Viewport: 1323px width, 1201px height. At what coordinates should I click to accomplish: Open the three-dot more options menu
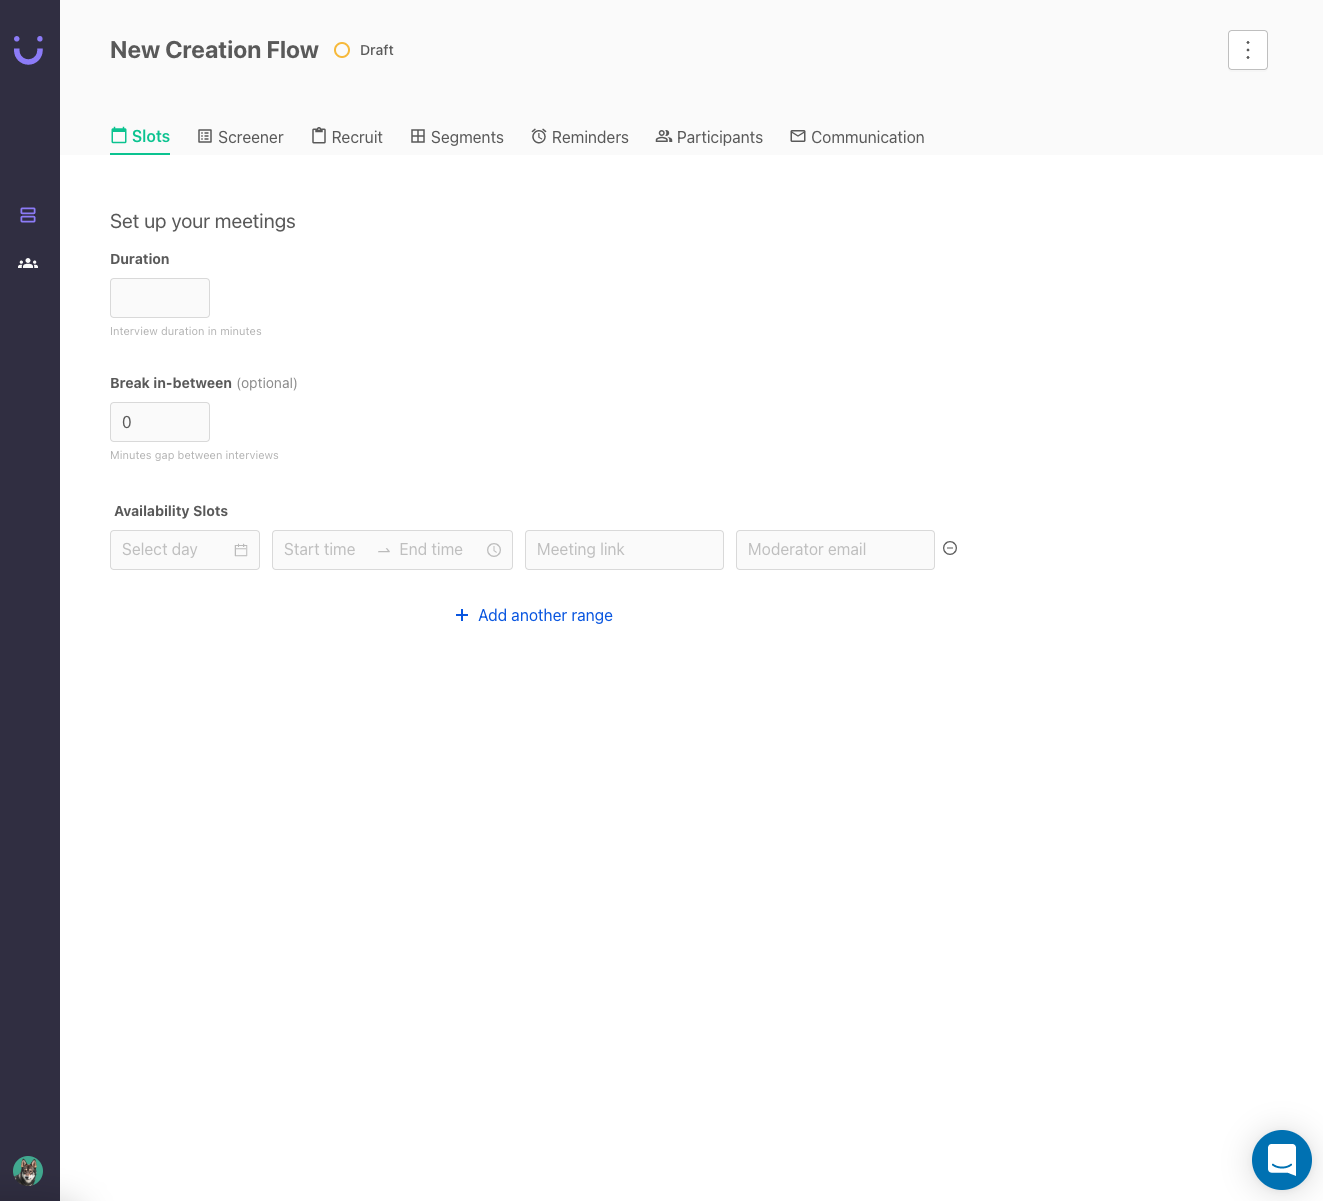(x=1247, y=50)
